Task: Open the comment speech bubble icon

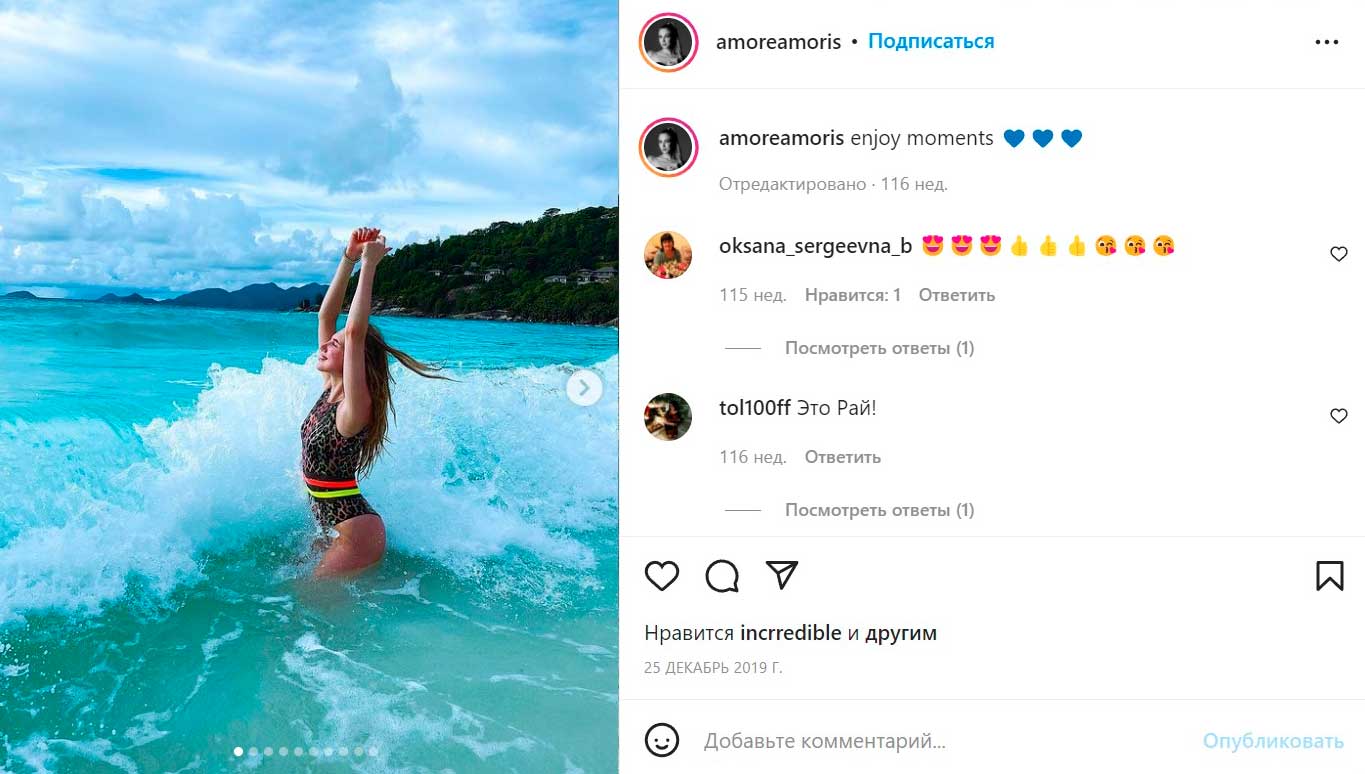Action: pos(722,576)
